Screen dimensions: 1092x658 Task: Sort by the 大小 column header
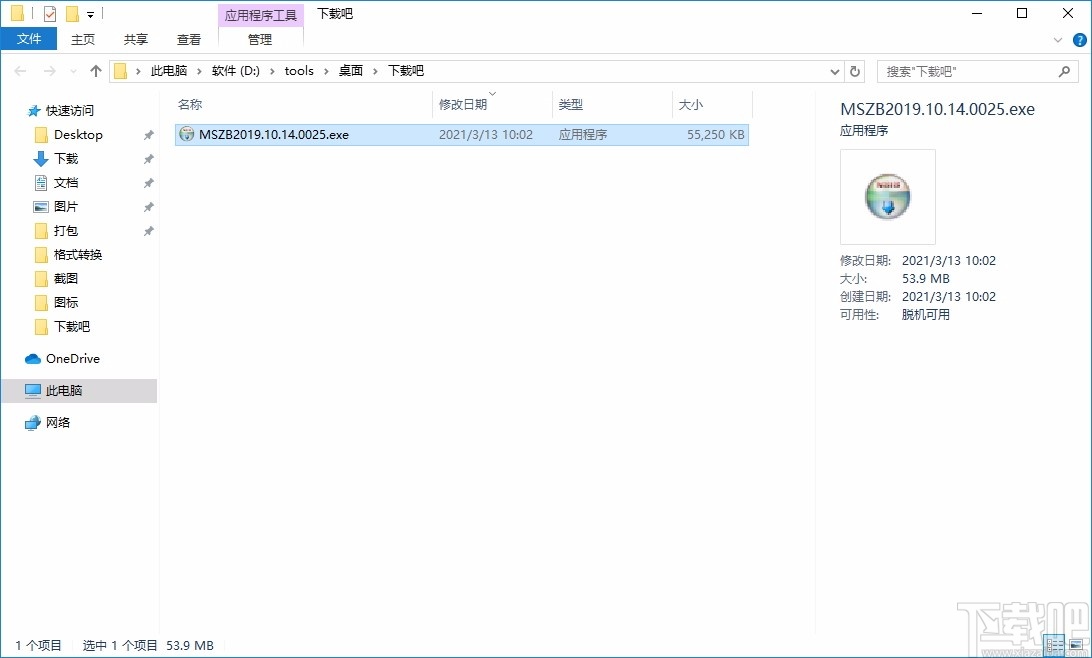click(712, 104)
